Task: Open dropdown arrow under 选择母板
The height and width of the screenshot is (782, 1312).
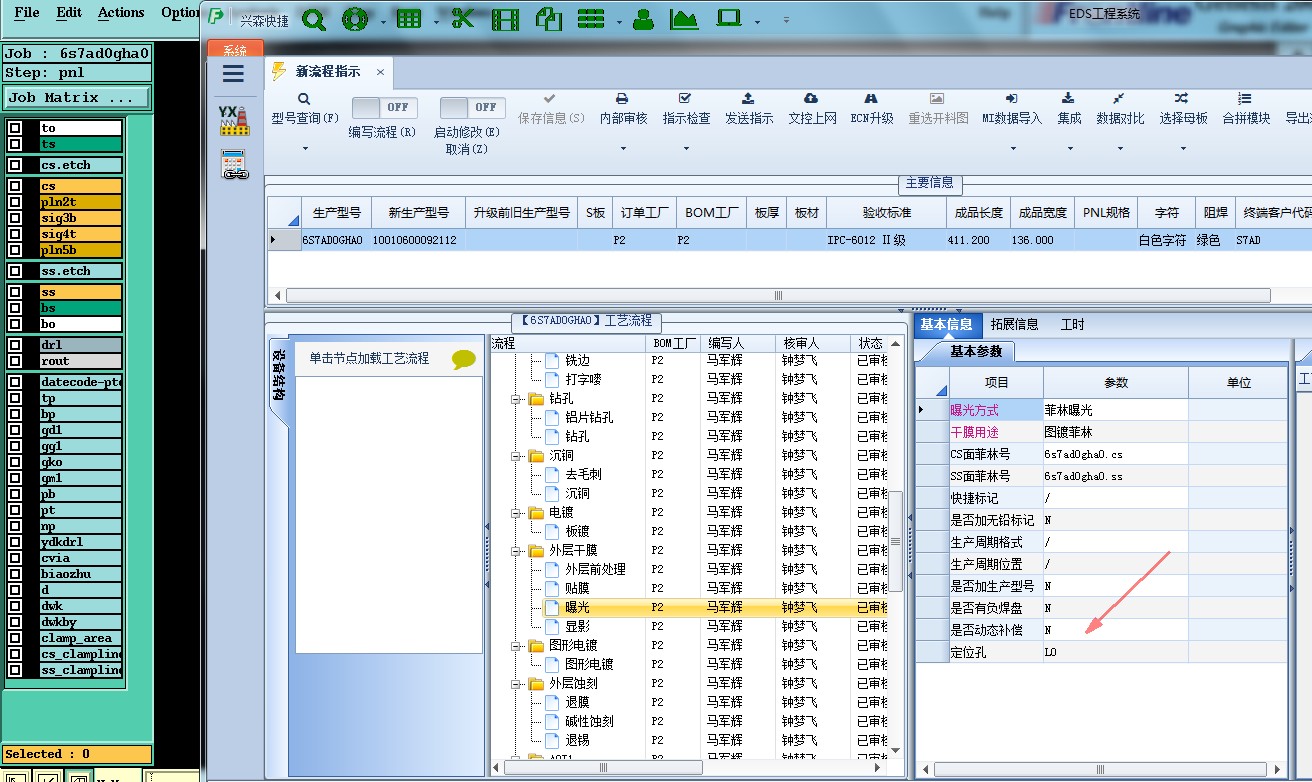Action: click(1183, 149)
